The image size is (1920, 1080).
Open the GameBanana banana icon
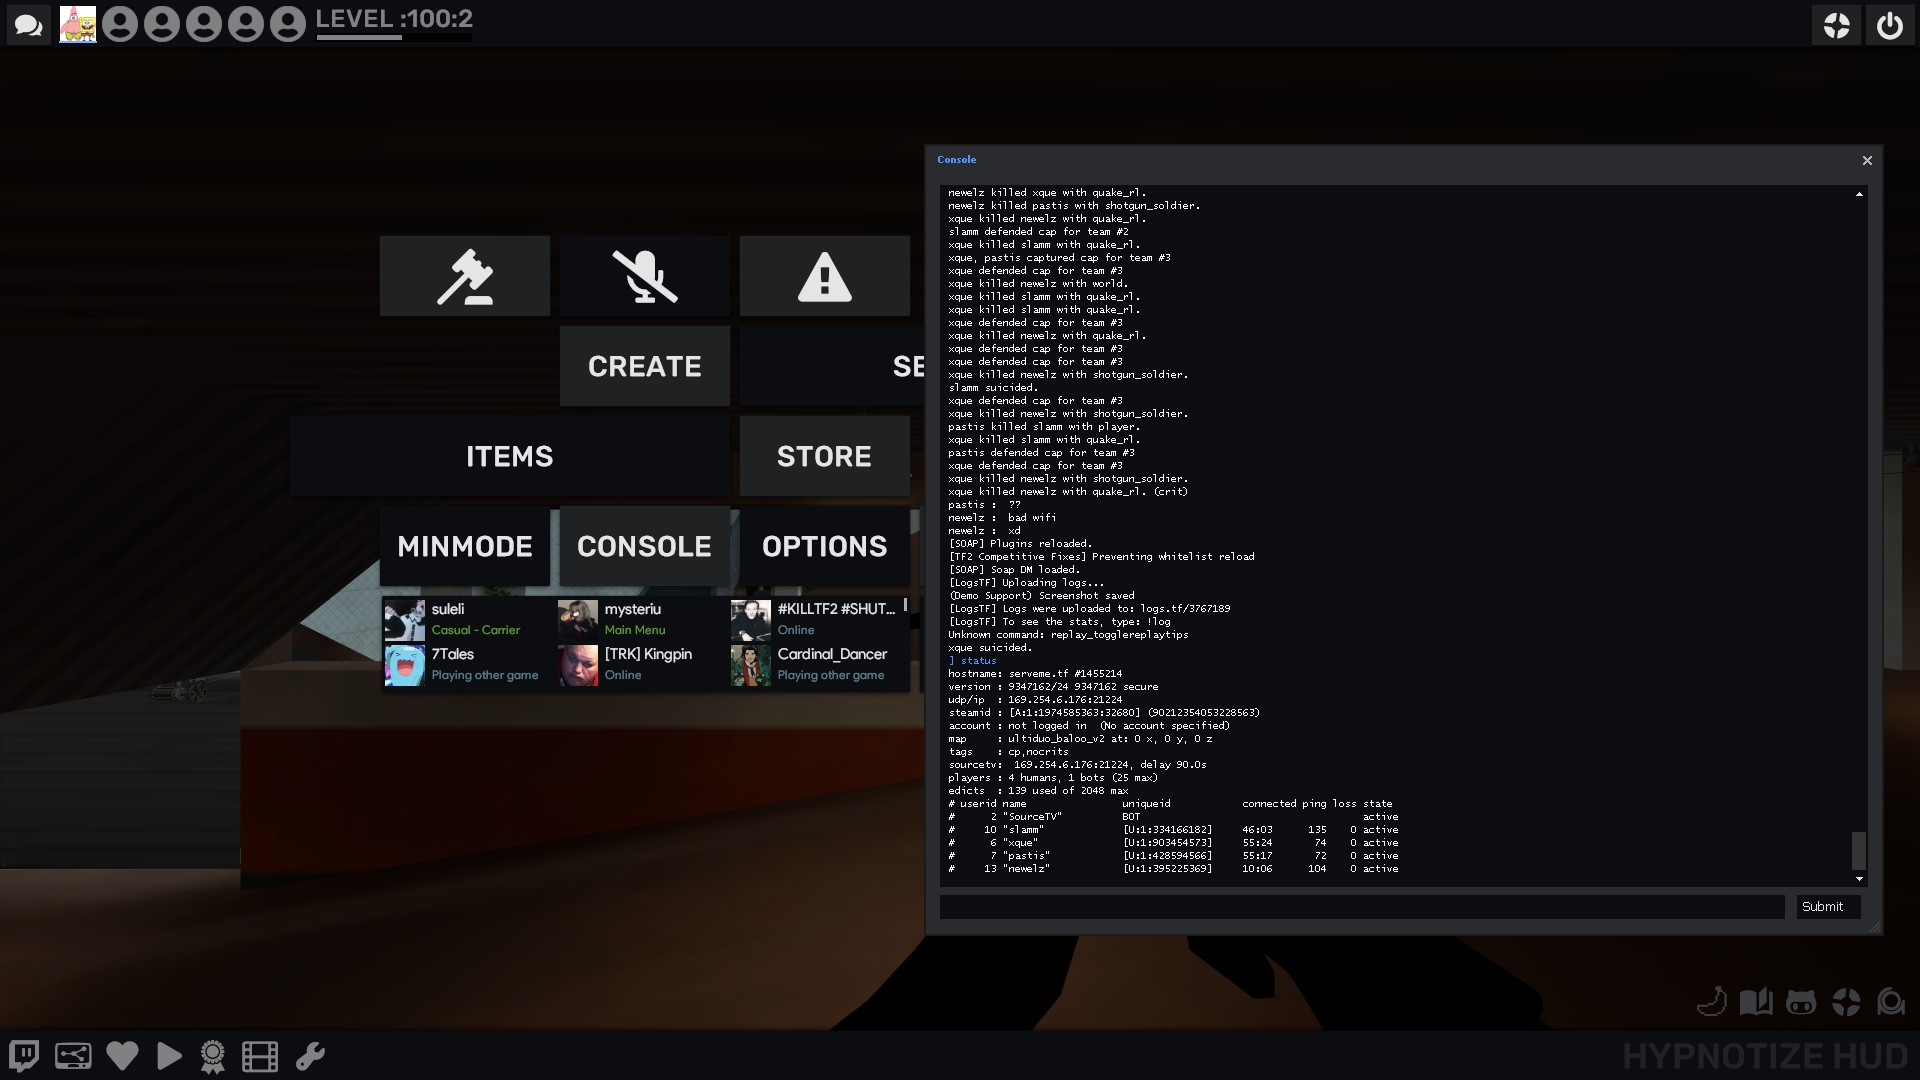click(1712, 1002)
